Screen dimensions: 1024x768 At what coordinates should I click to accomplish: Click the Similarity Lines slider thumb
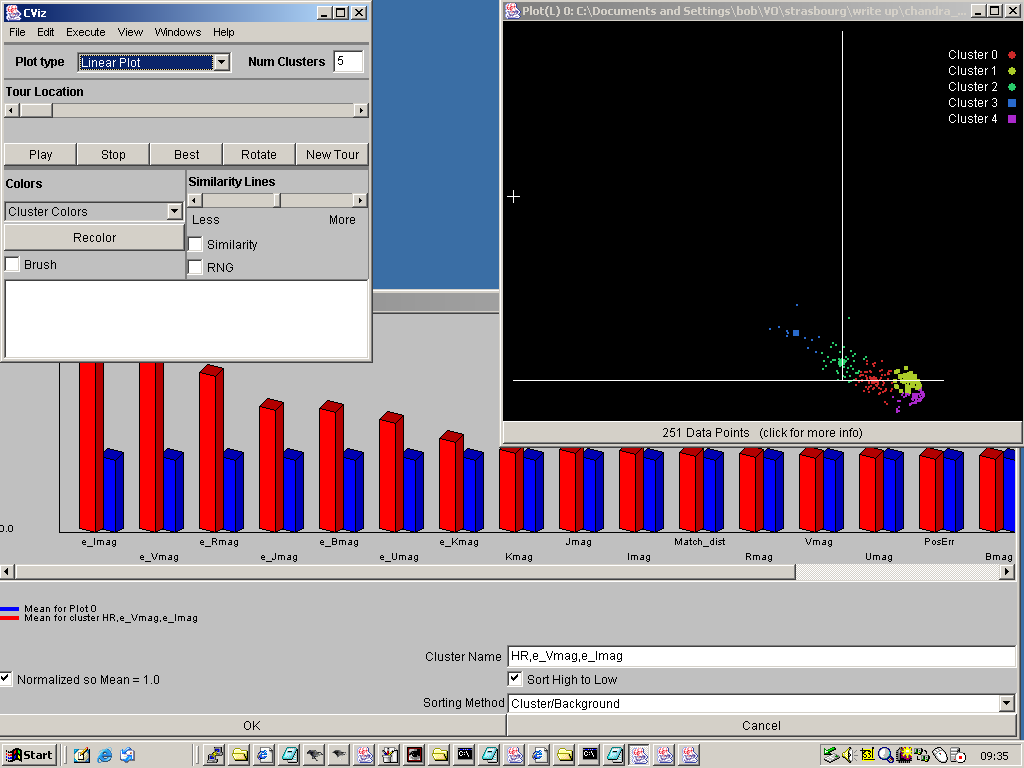click(x=277, y=200)
